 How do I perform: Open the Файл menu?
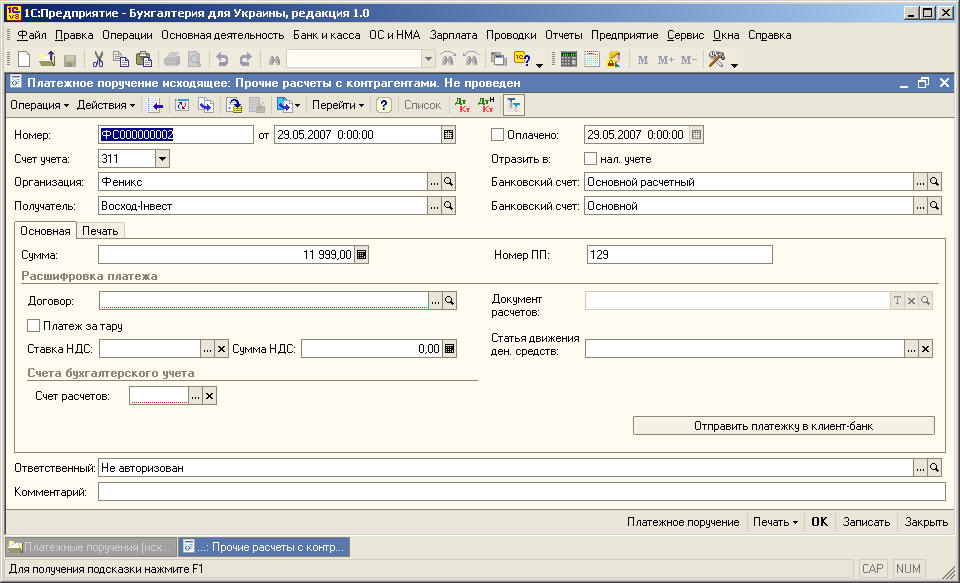point(32,35)
